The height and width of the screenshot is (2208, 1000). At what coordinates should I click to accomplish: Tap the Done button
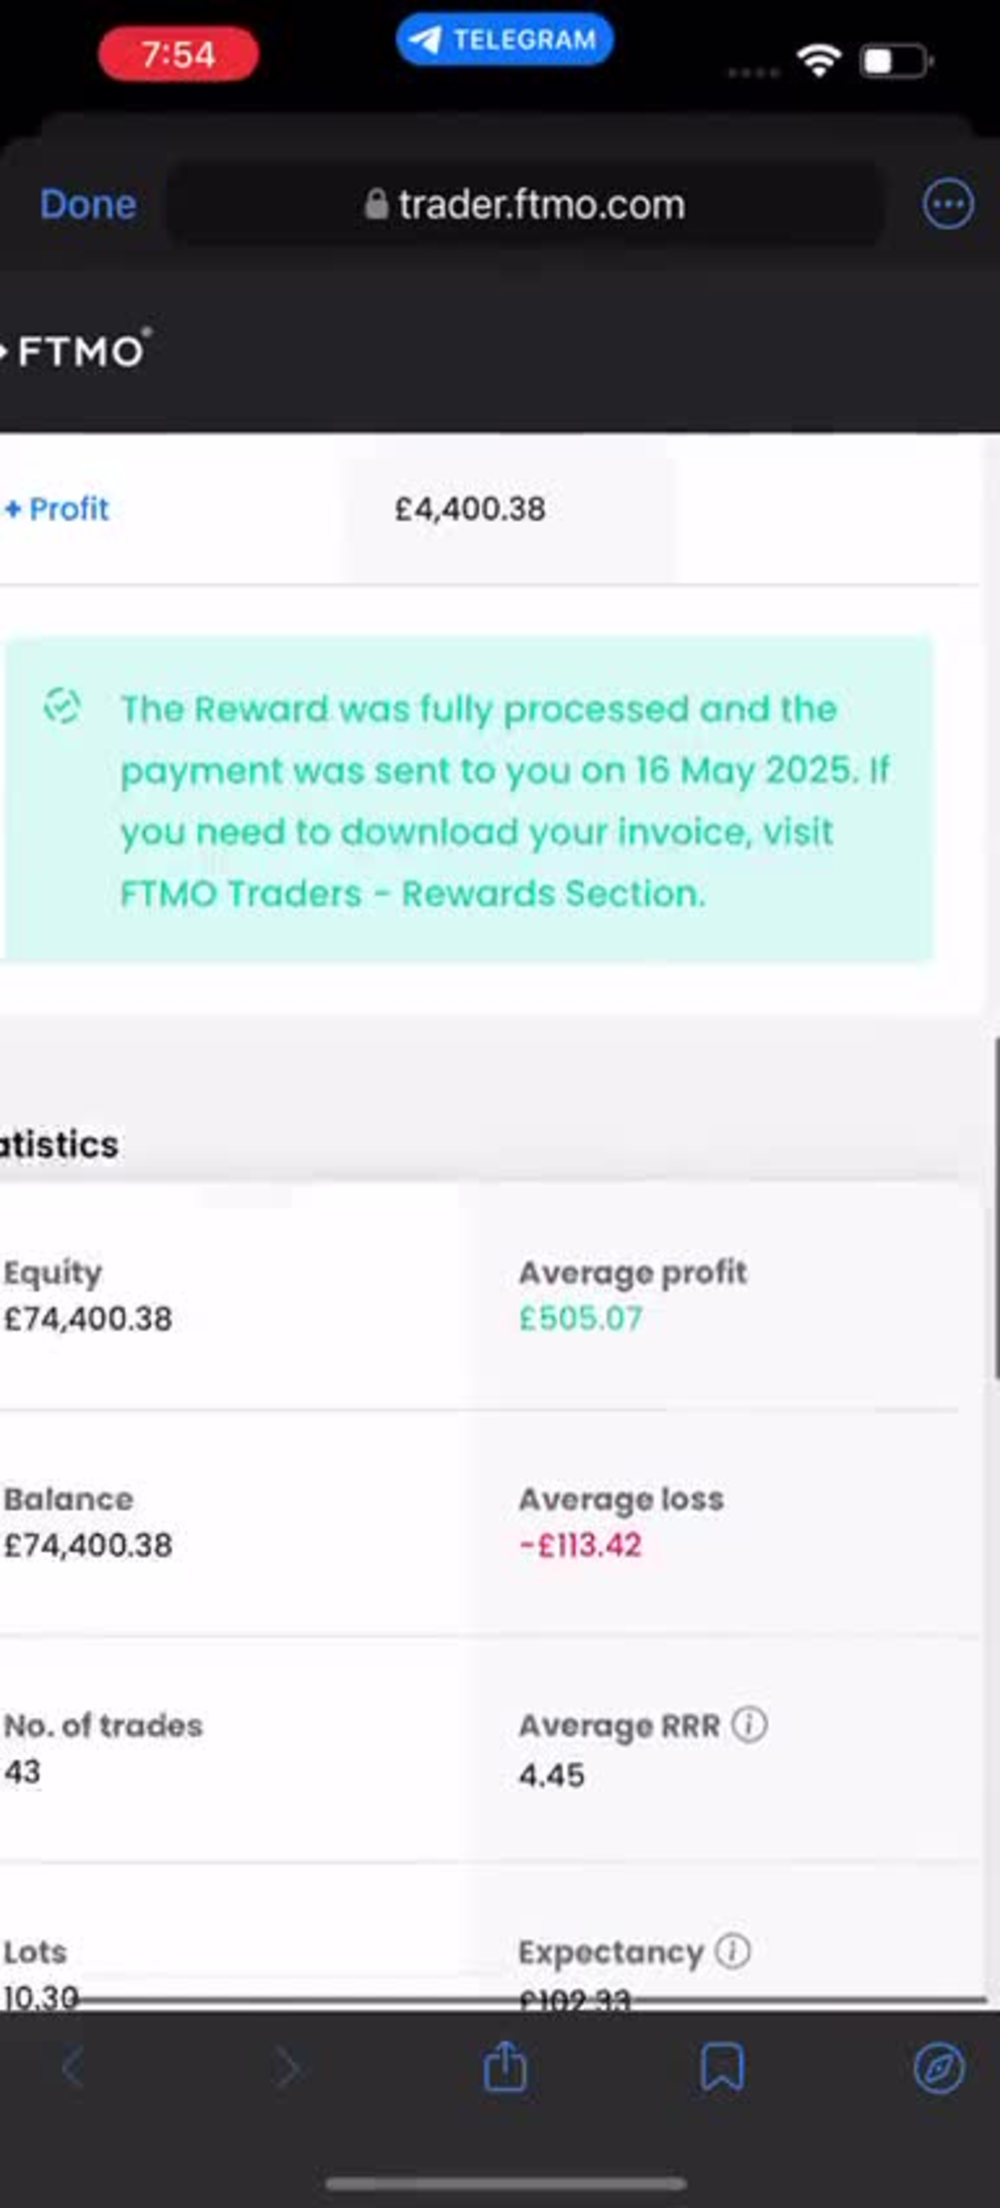pos(88,204)
